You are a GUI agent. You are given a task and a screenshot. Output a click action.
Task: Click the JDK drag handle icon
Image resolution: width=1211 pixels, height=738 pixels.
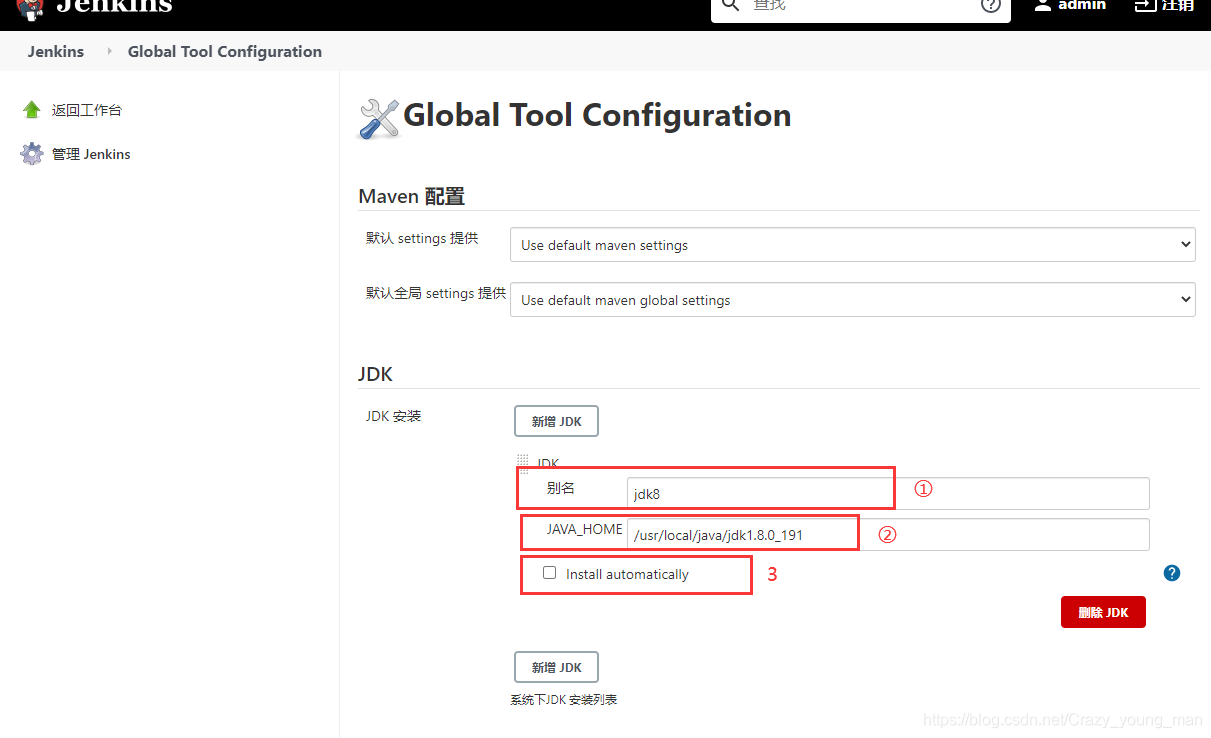coord(522,462)
